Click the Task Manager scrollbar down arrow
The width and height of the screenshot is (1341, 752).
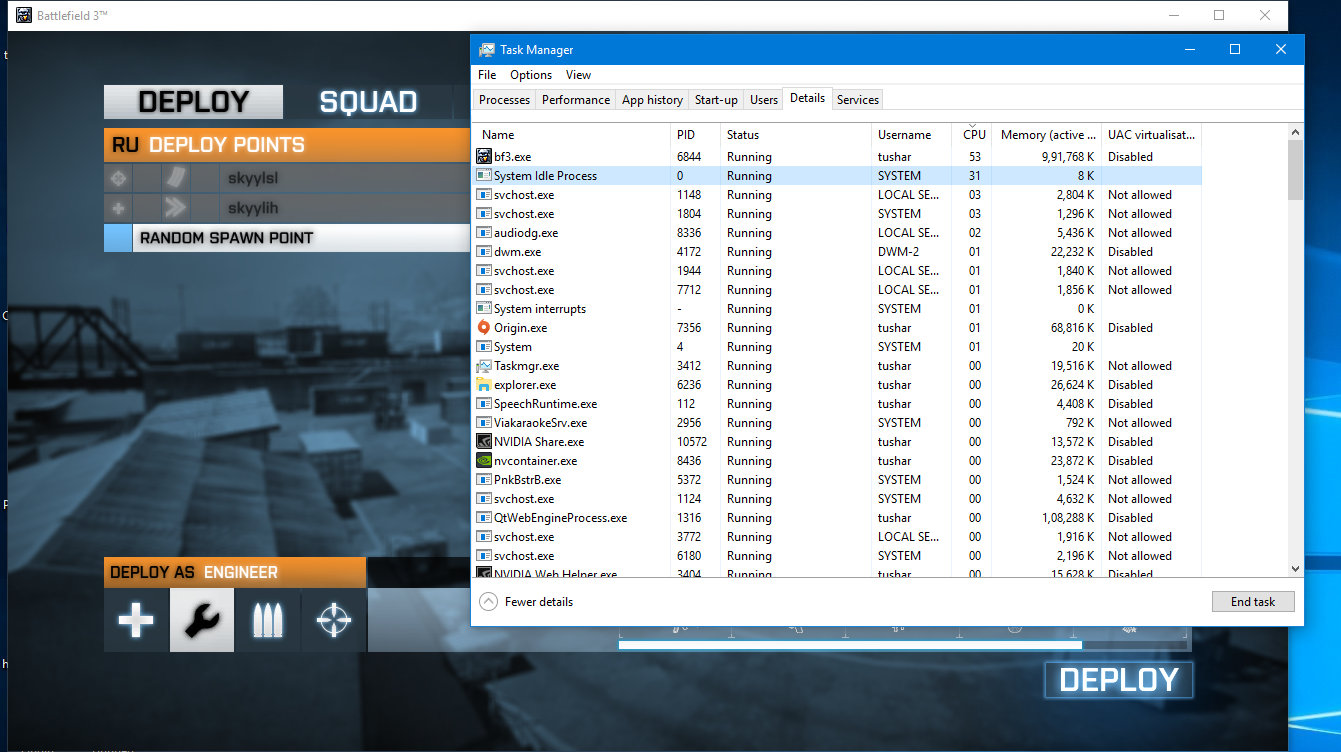click(1295, 568)
